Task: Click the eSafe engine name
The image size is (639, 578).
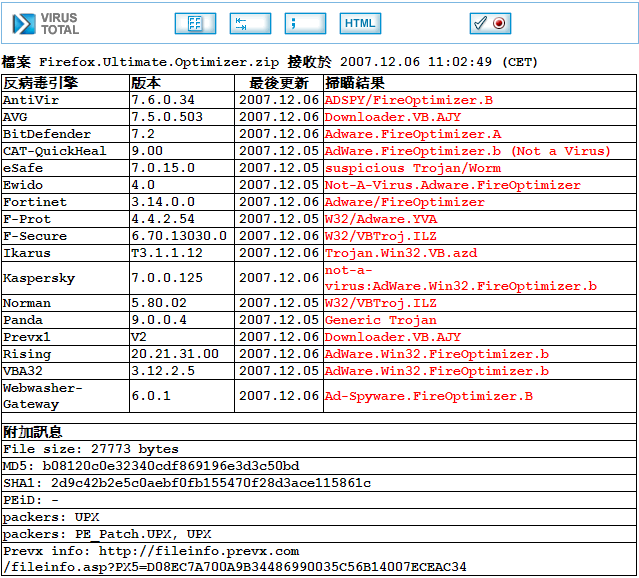Action: pos(23,168)
